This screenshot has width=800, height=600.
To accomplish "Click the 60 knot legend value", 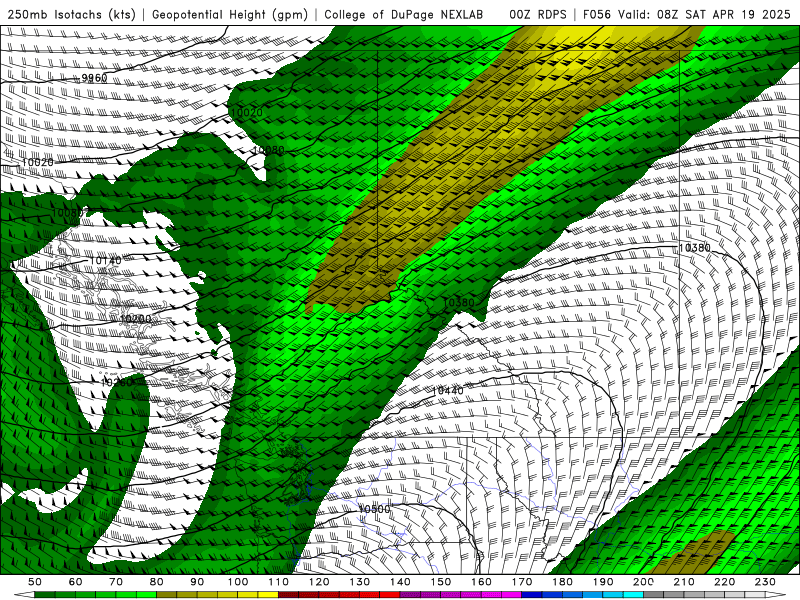I will [x=75, y=582].
